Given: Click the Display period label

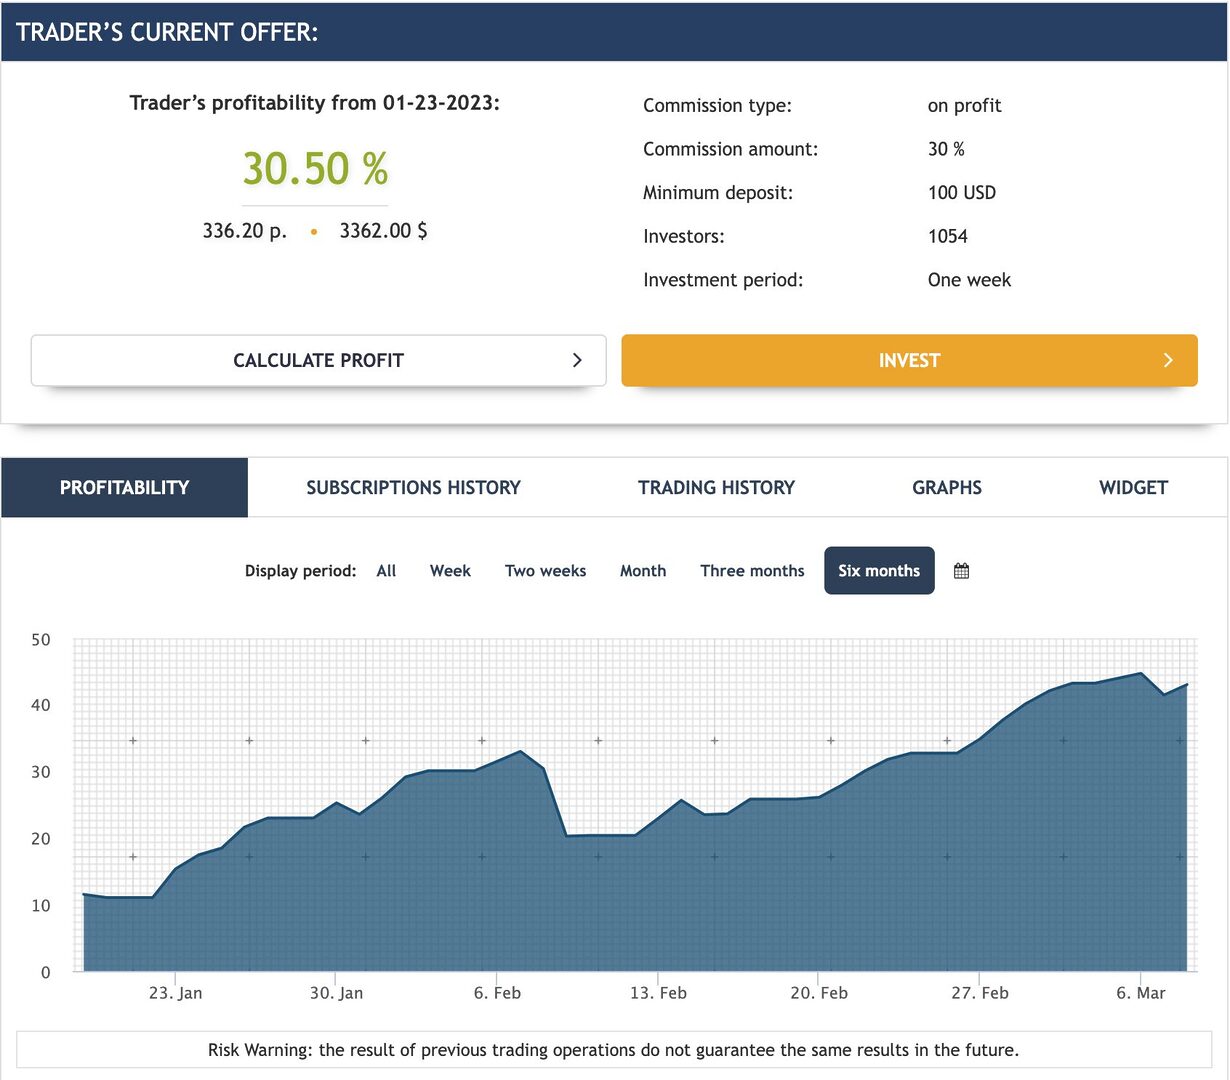Looking at the screenshot, I should coord(300,571).
